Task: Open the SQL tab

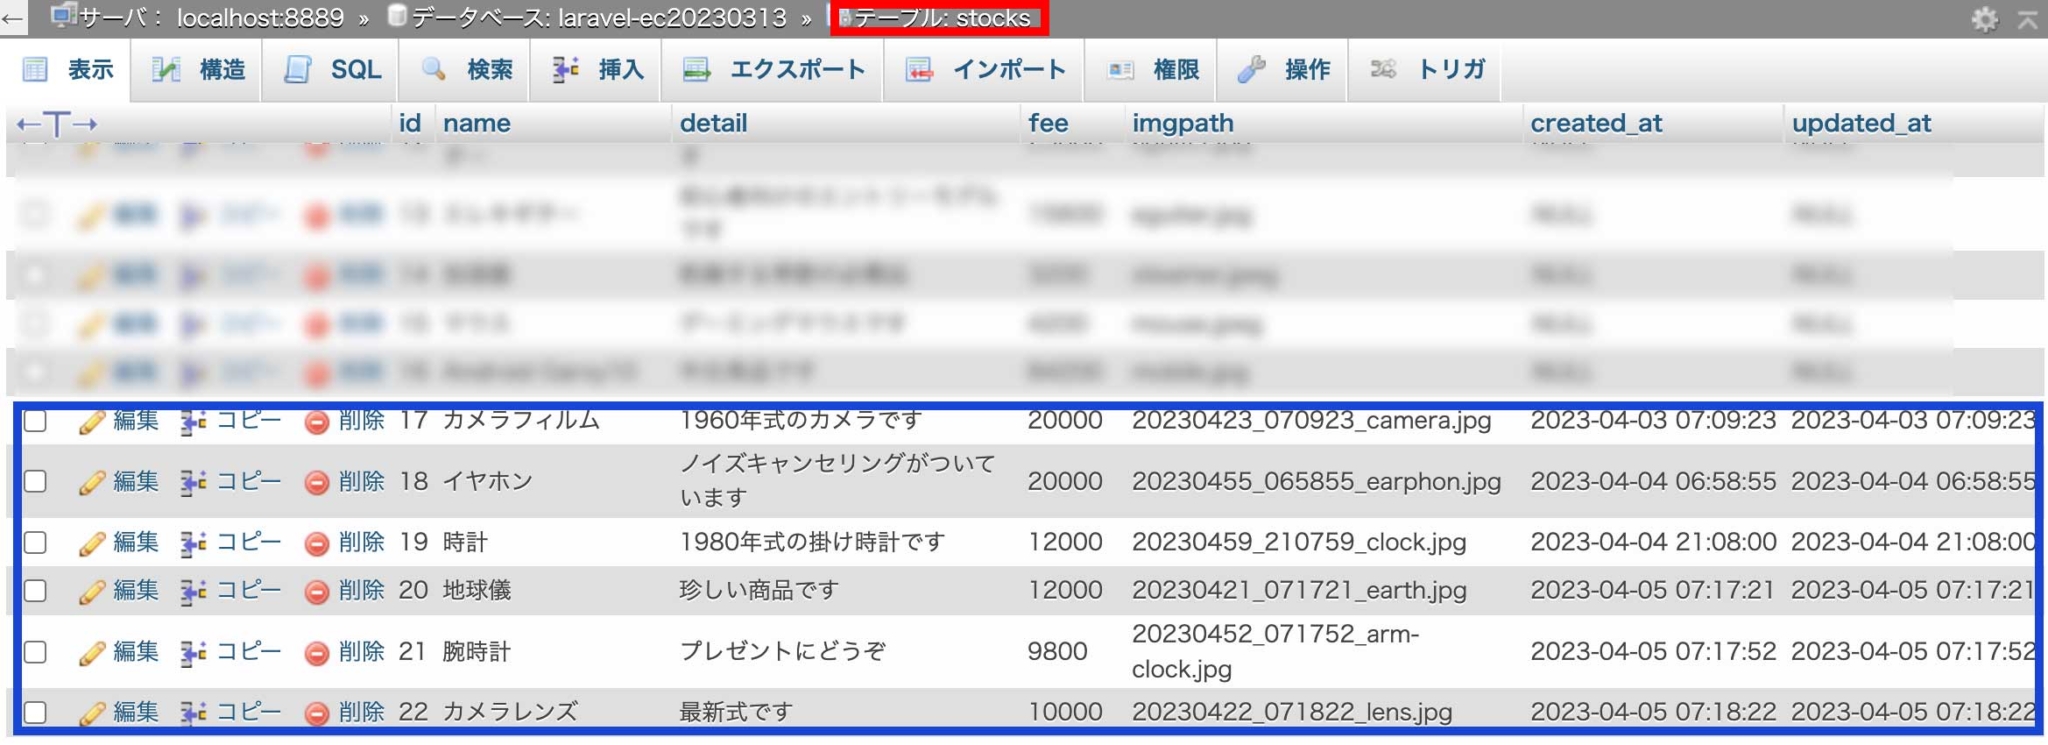Action: pos(332,70)
